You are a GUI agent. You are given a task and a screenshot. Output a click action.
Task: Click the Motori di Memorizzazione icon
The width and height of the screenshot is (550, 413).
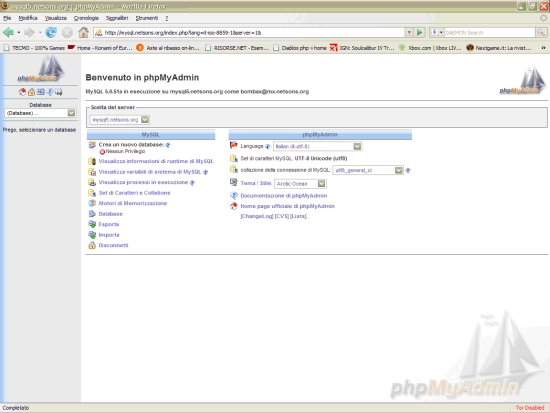point(92,203)
